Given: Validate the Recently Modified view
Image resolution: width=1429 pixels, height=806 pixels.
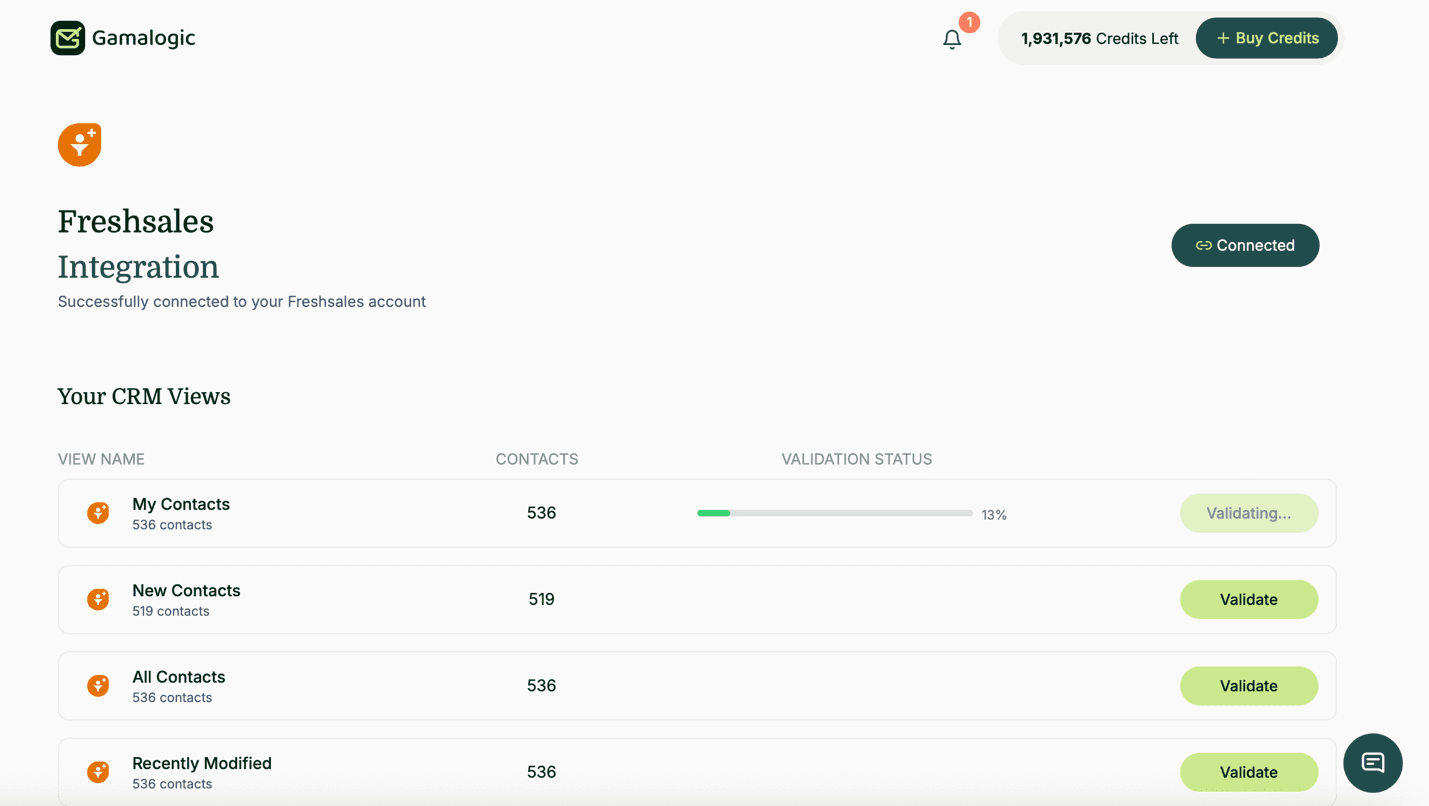Looking at the screenshot, I should tap(1249, 771).
